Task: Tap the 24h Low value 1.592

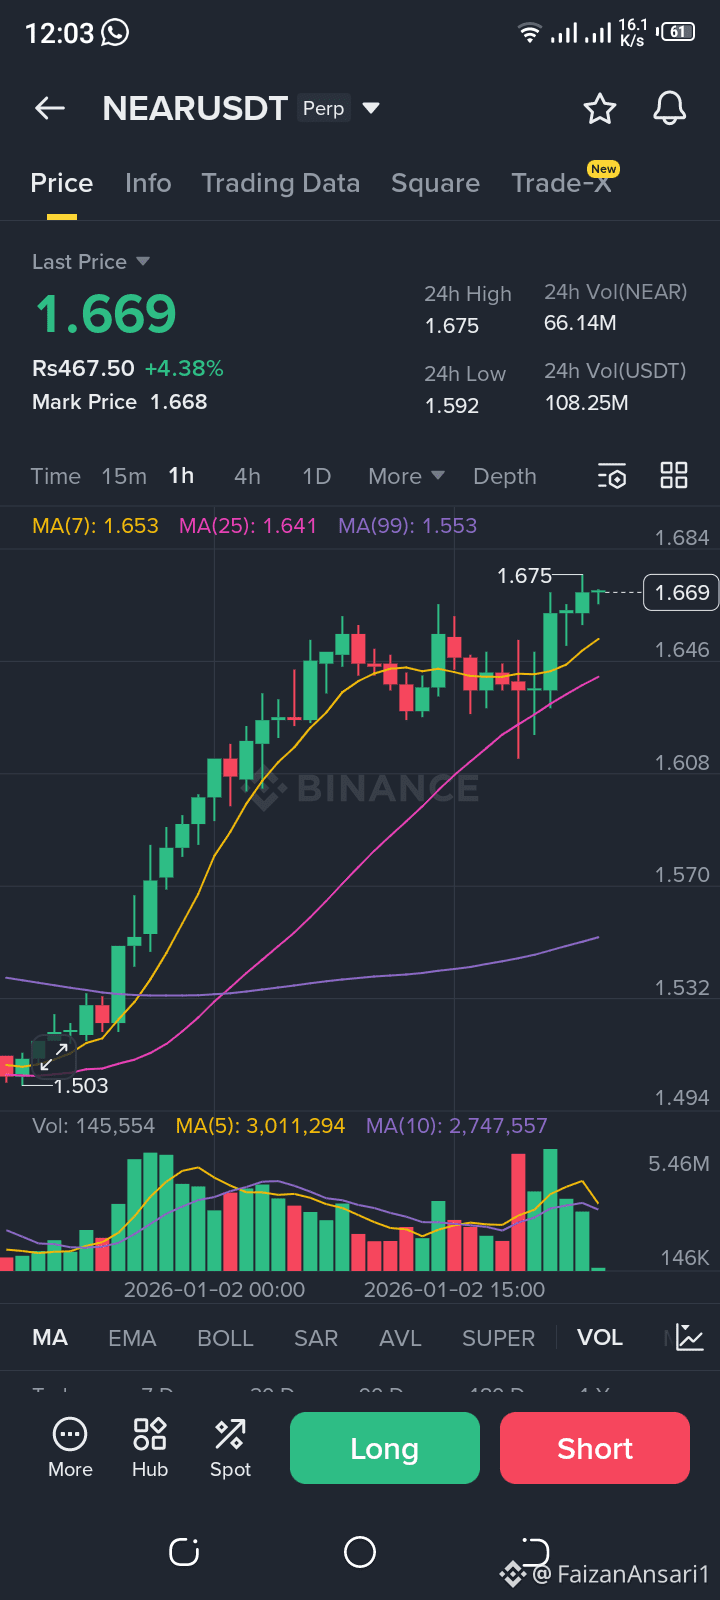Action: pyautogui.click(x=452, y=406)
